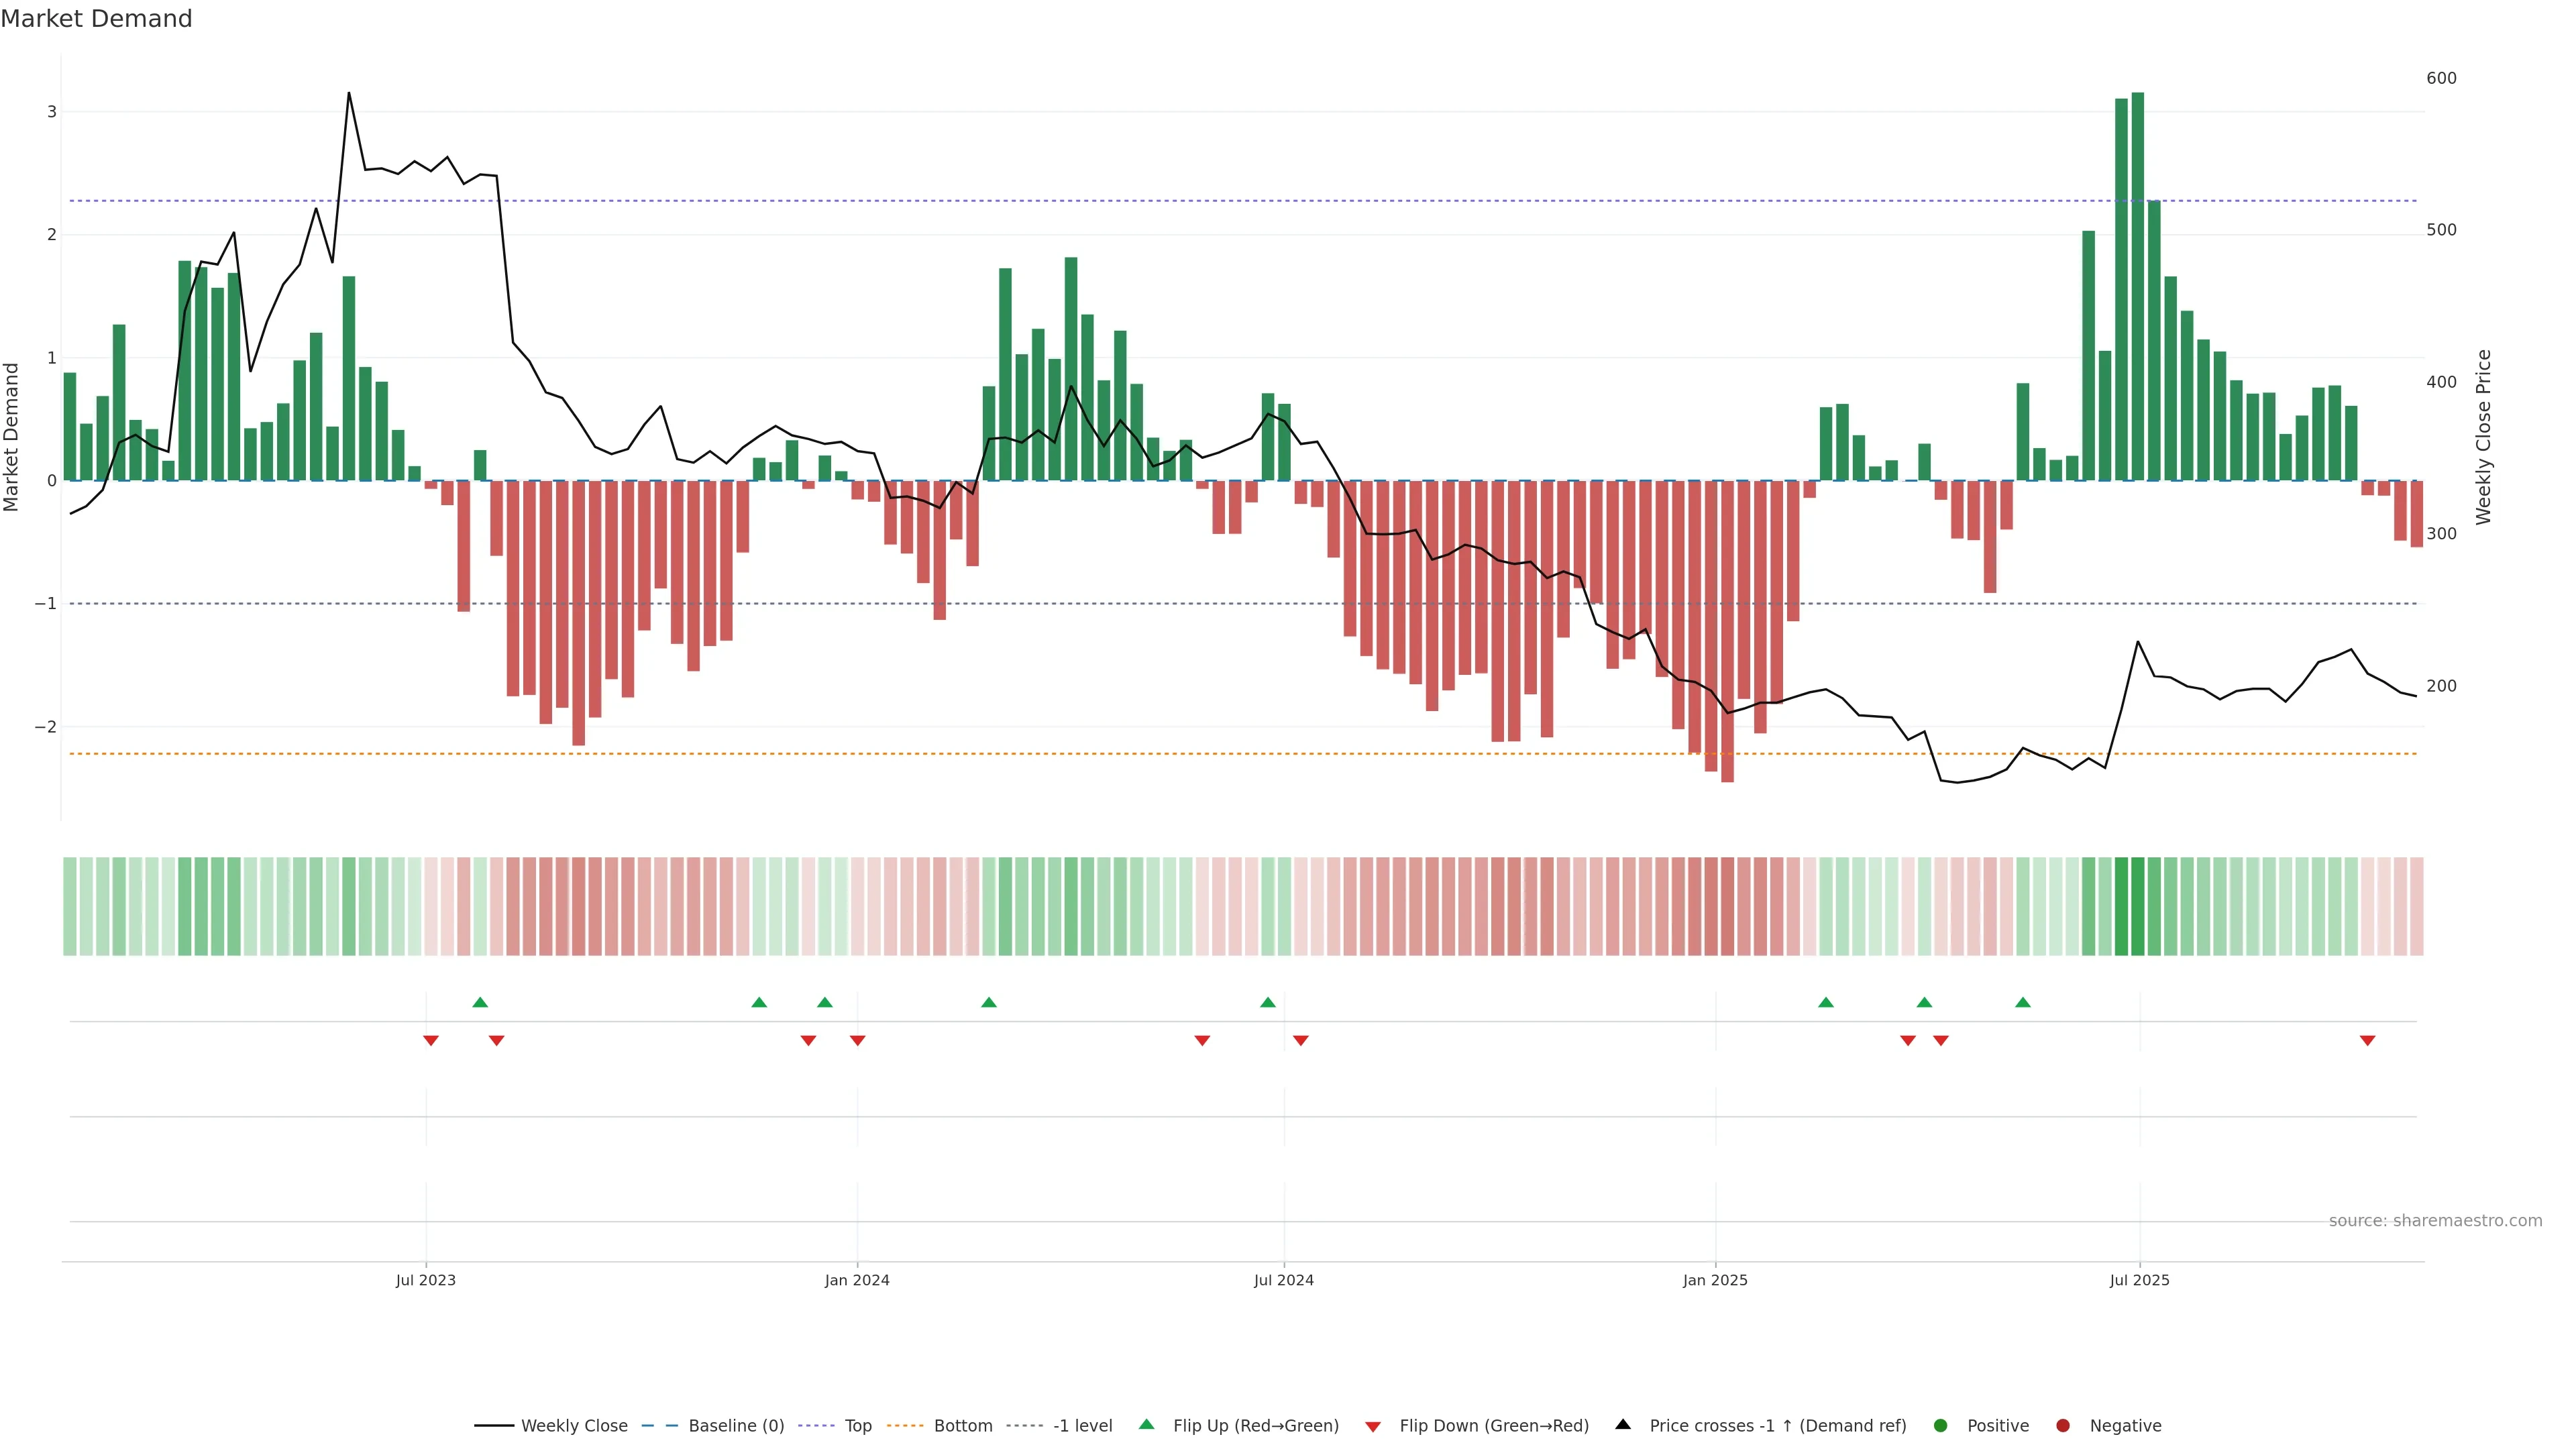Screen dimensions: 2576x1449
Task: Click black triangle Price crosses -1 legend icon
Action: point(1623,1425)
